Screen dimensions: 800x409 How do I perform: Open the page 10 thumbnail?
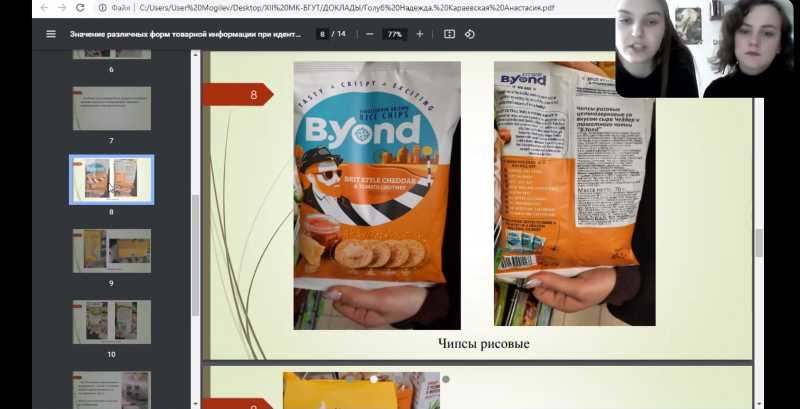point(112,322)
